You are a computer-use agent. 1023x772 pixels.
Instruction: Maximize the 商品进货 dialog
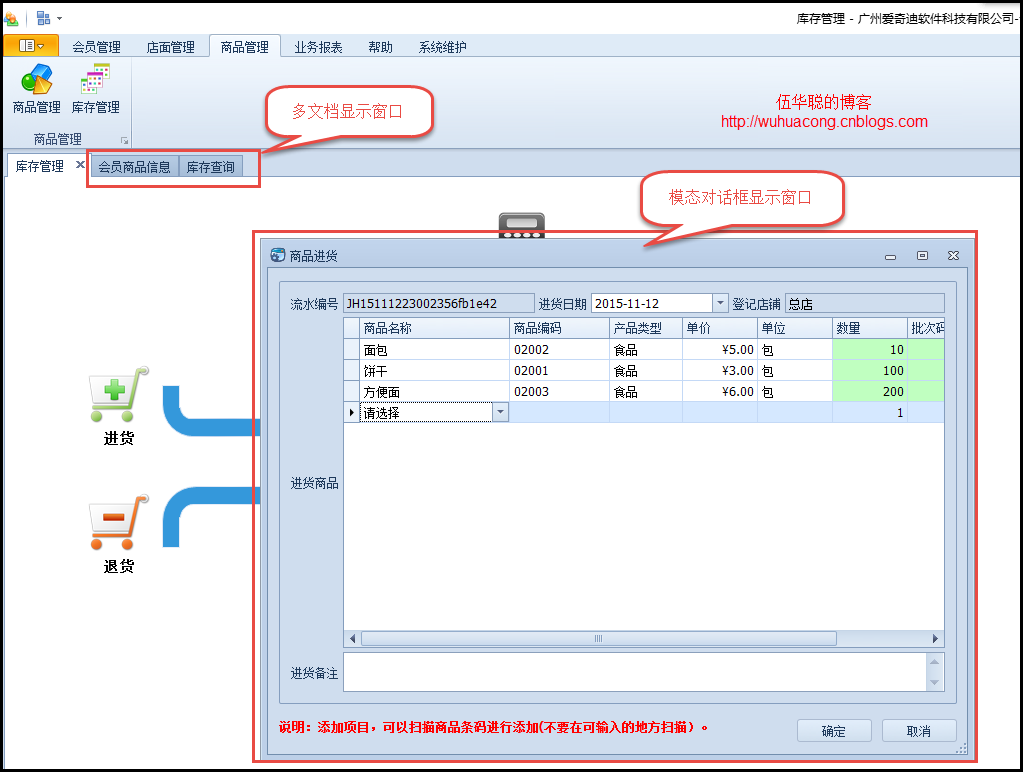click(x=922, y=256)
